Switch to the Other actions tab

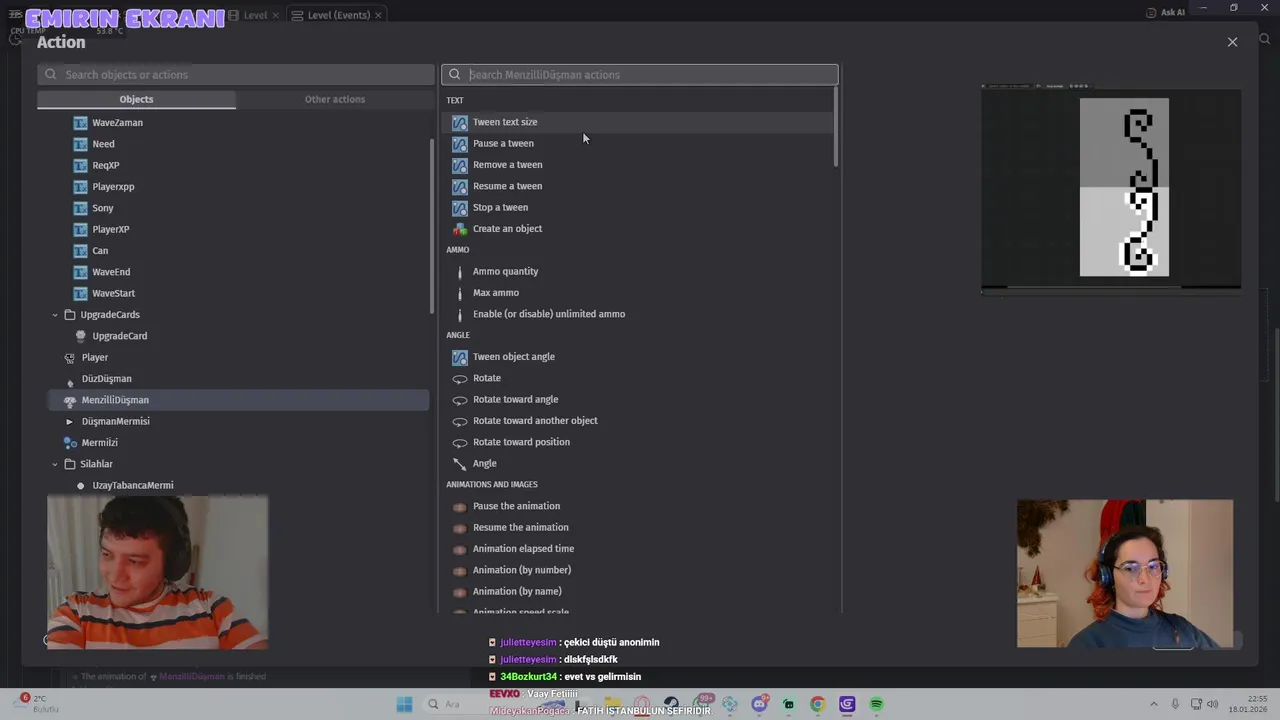coord(335,99)
